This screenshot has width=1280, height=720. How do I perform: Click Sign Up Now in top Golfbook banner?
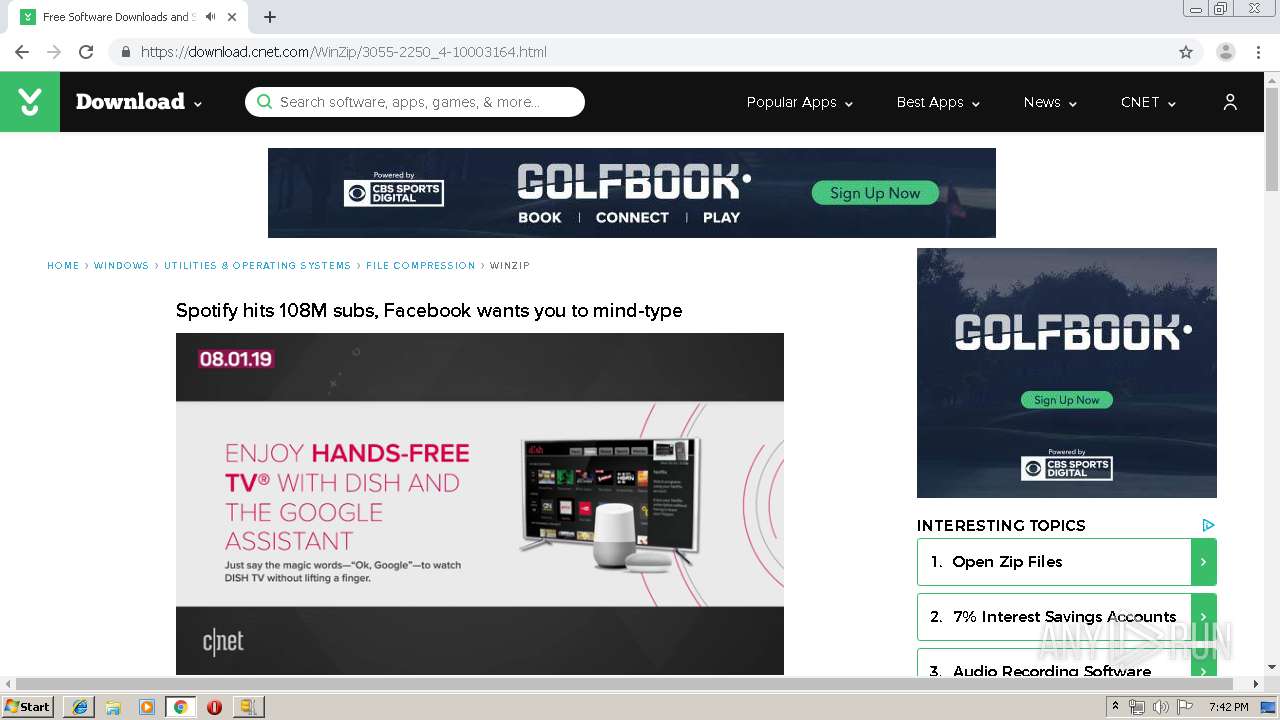(875, 193)
